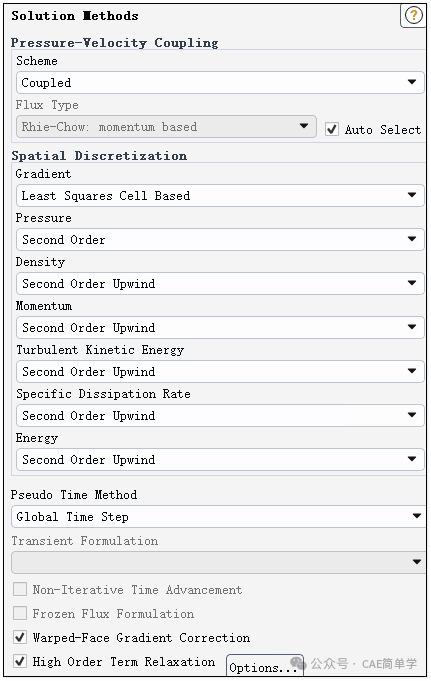Open the Energy discretization dropdown
Image resolution: width=431 pixels, height=681 pixels.
pyautogui.click(x=220, y=460)
